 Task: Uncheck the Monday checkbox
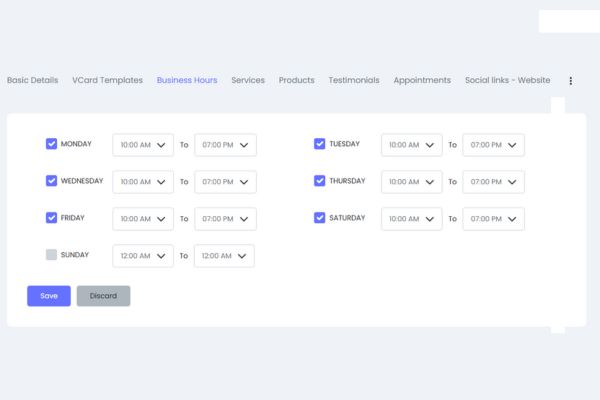(52, 144)
